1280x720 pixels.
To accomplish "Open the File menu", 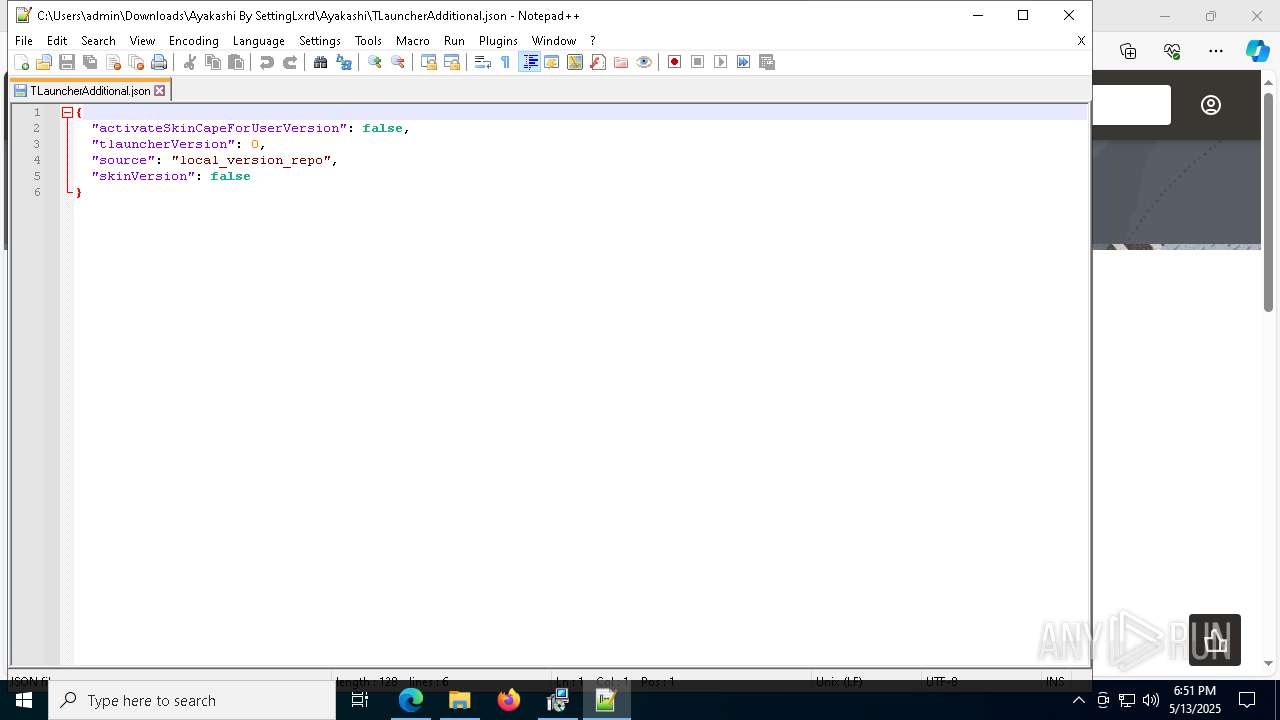I will coord(24,41).
